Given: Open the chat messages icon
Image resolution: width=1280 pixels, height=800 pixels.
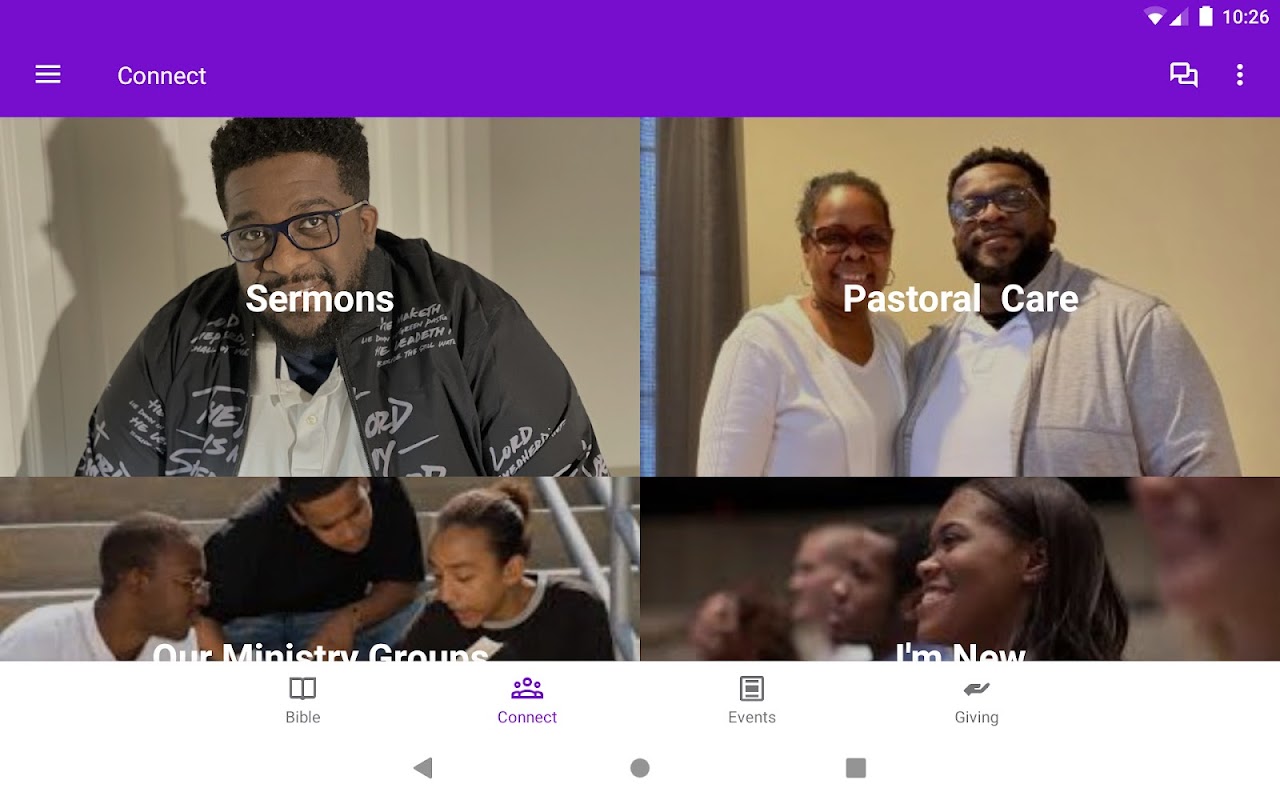Looking at the screenshot, I should pos(1184,75).
